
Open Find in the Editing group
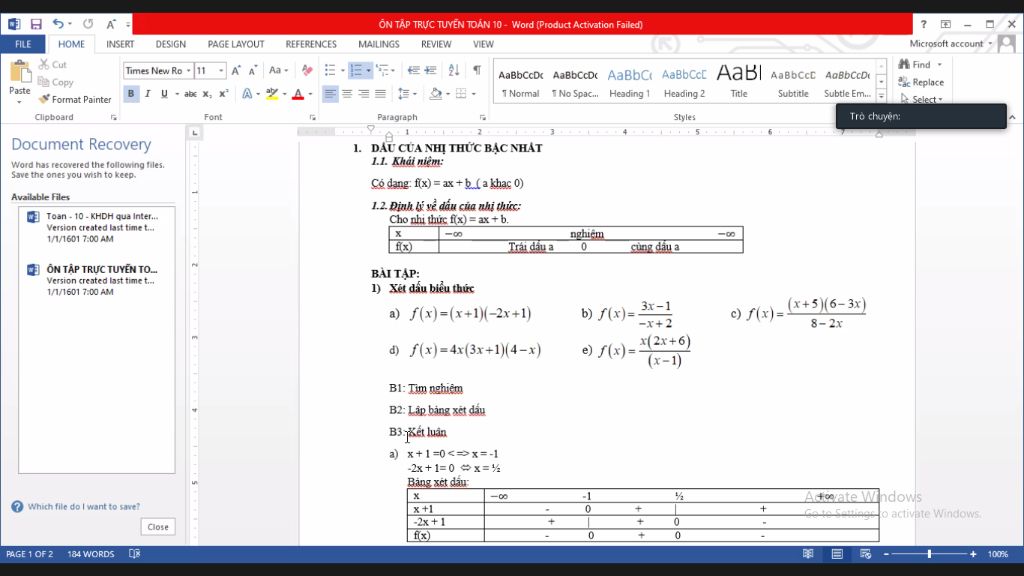coord(914,65)
